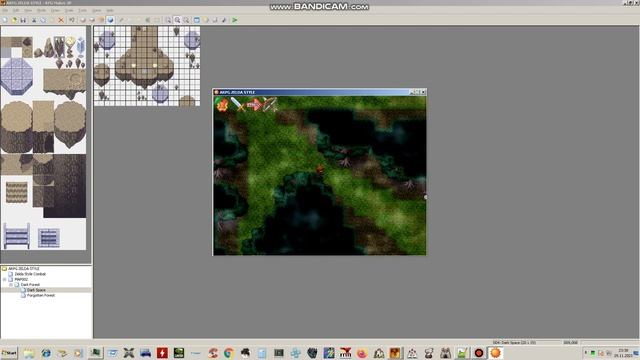Open the Windows Start button
Image resolution: width=640 pixels, height=360 pixels.
9,353
